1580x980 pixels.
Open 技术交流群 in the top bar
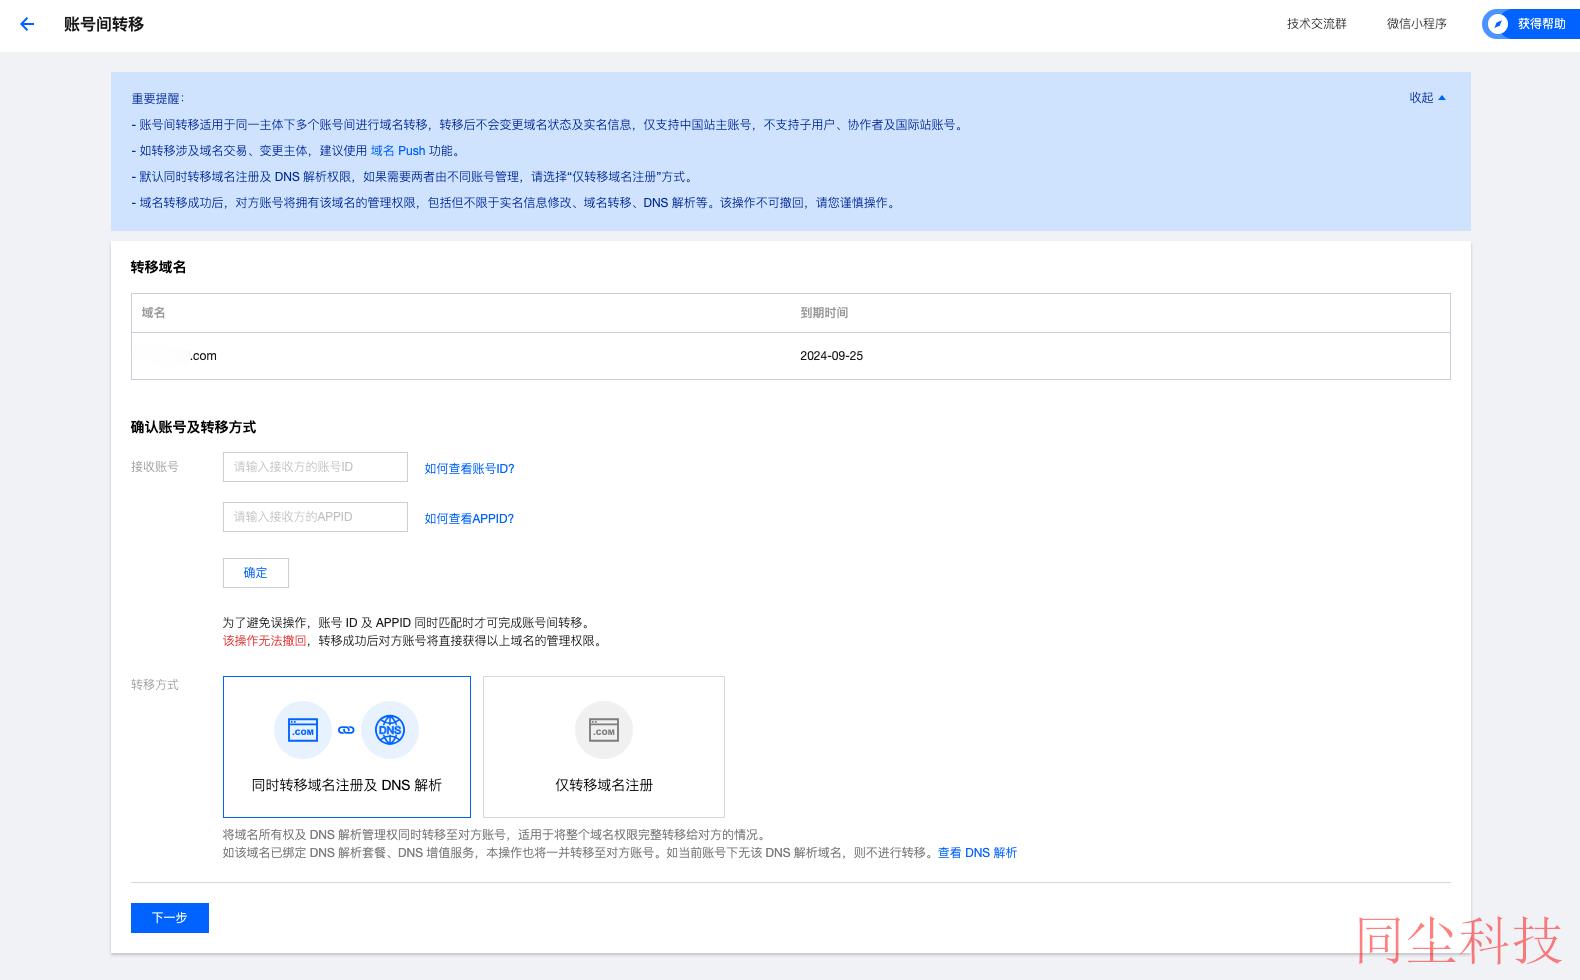(1316, 24)
